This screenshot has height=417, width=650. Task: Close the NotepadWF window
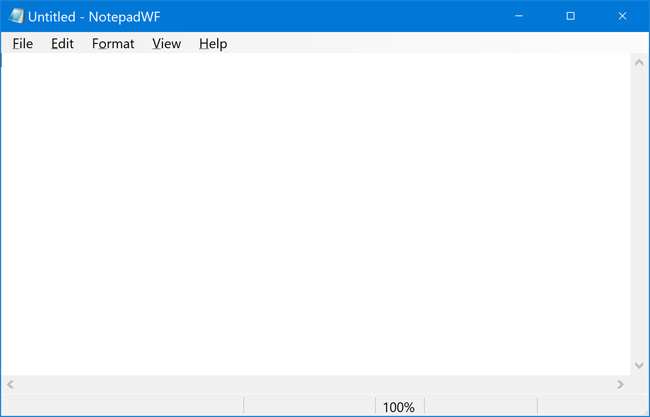tap(622, 16)
